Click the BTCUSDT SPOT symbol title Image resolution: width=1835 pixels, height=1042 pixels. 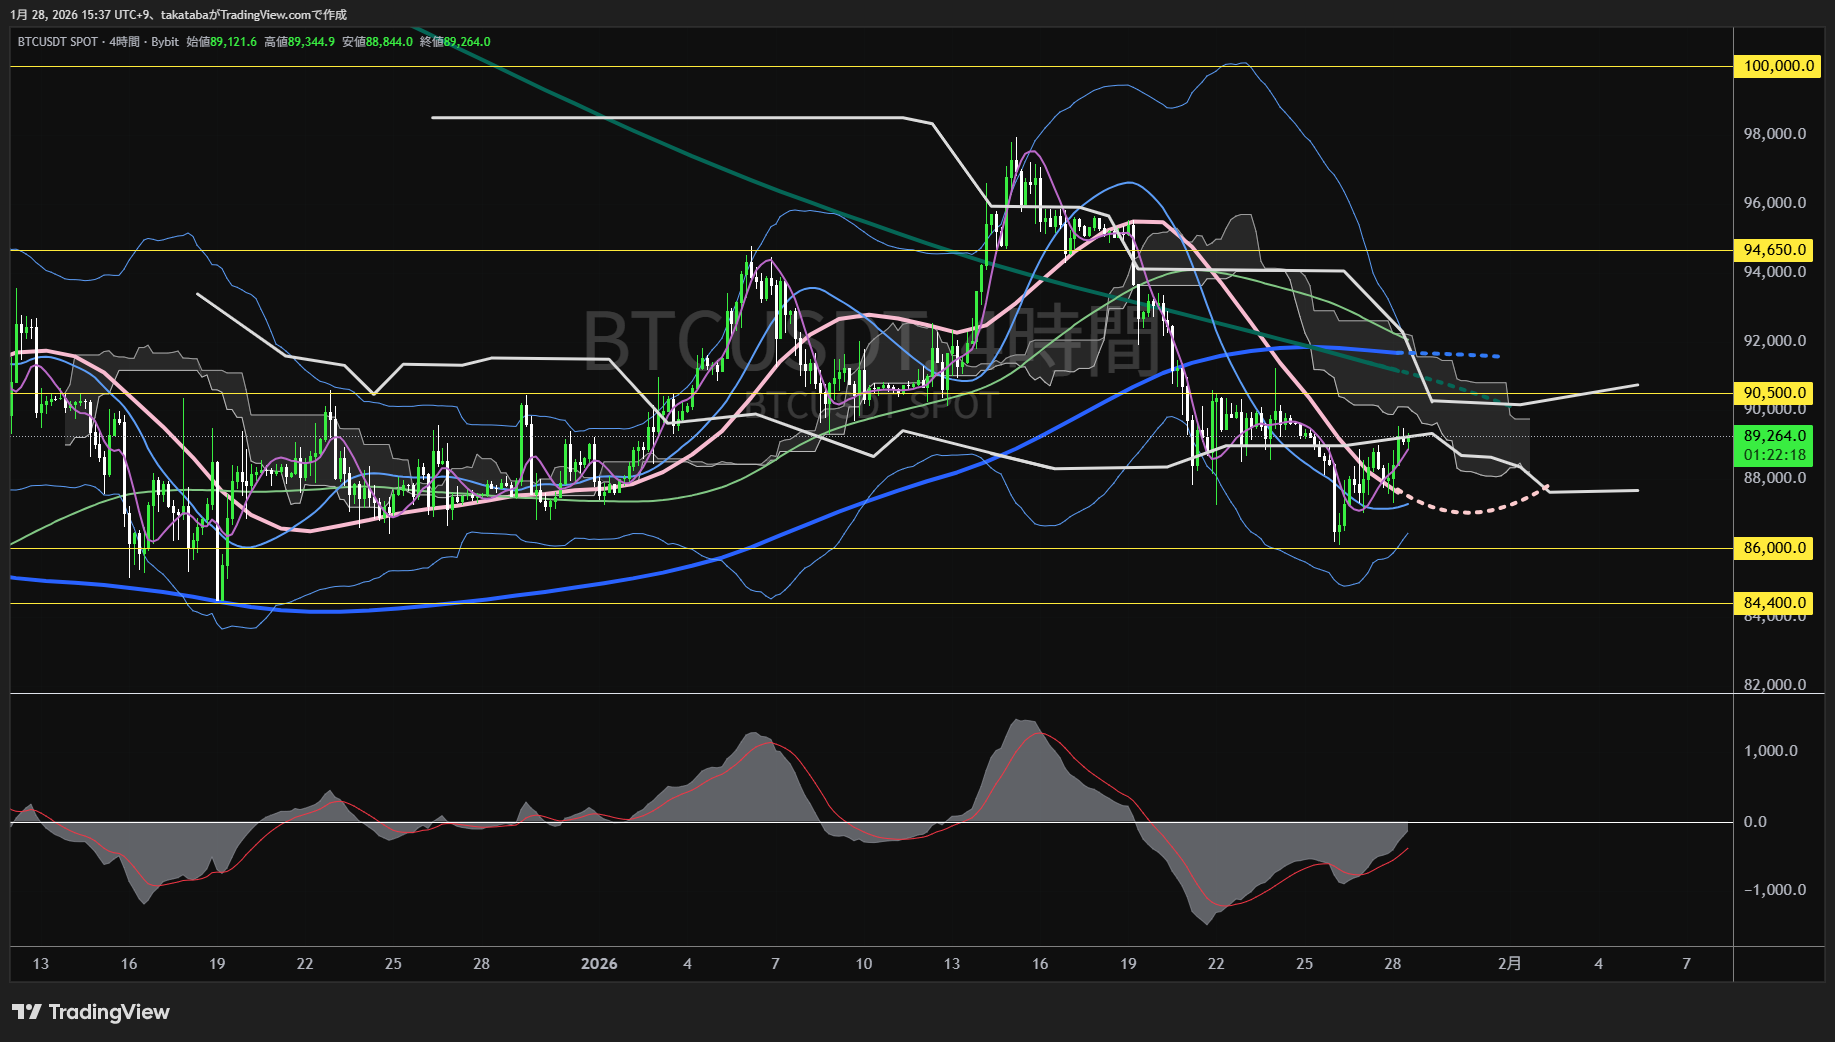(58, 42)
